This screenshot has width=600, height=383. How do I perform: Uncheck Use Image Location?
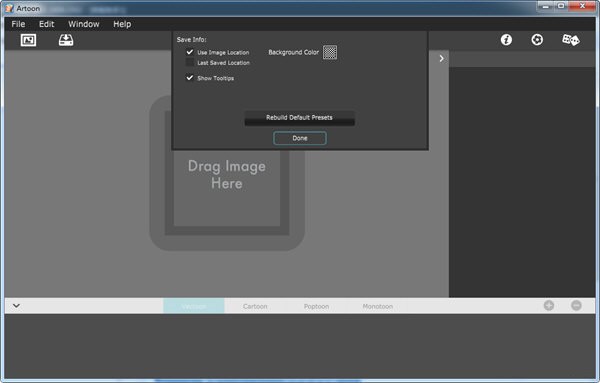tap(190, 52)
